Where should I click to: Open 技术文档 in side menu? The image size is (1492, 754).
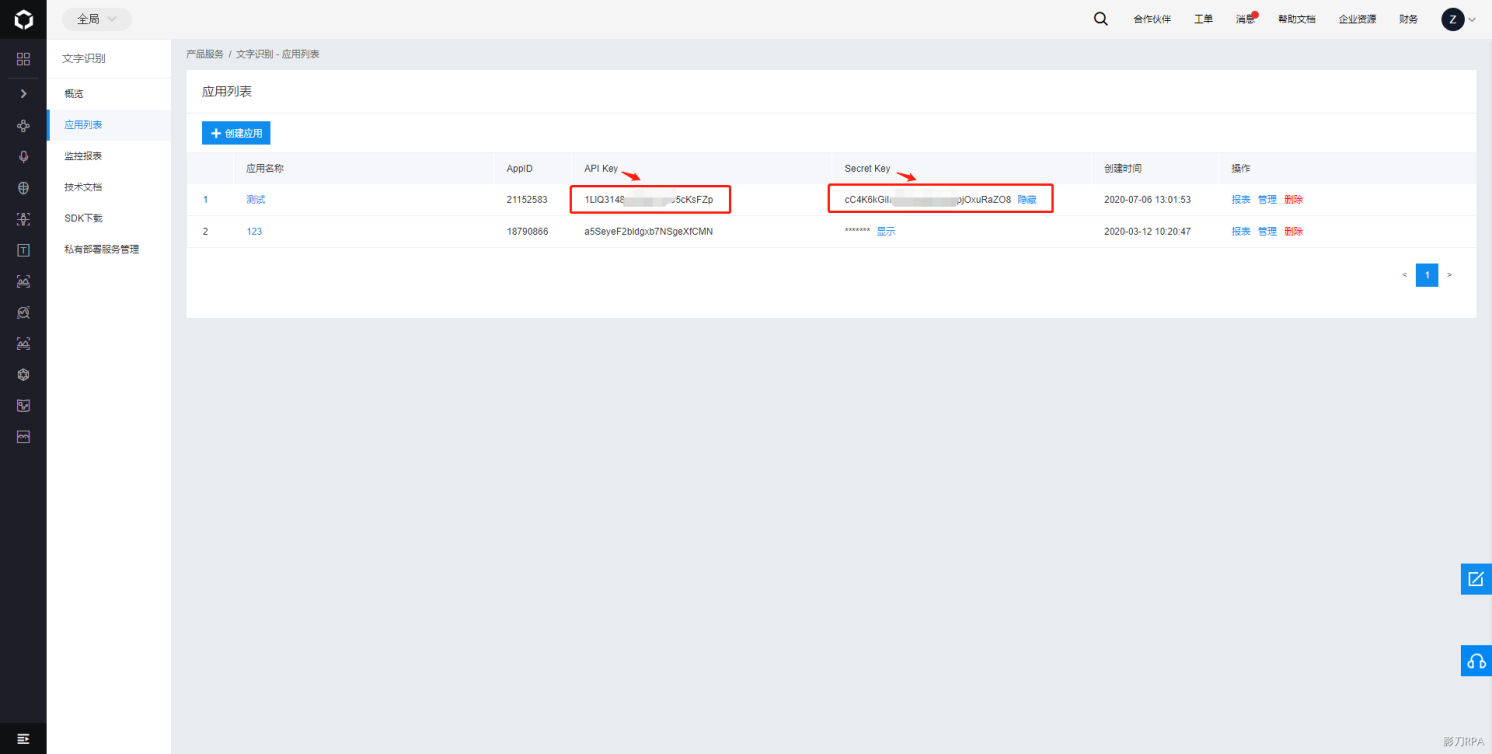coord(83,187)
